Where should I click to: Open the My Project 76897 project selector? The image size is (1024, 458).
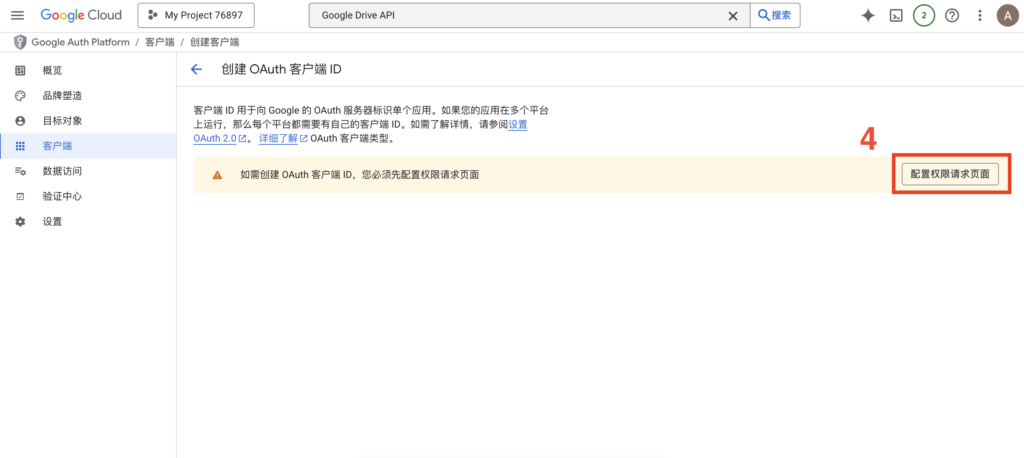(195, 15)
